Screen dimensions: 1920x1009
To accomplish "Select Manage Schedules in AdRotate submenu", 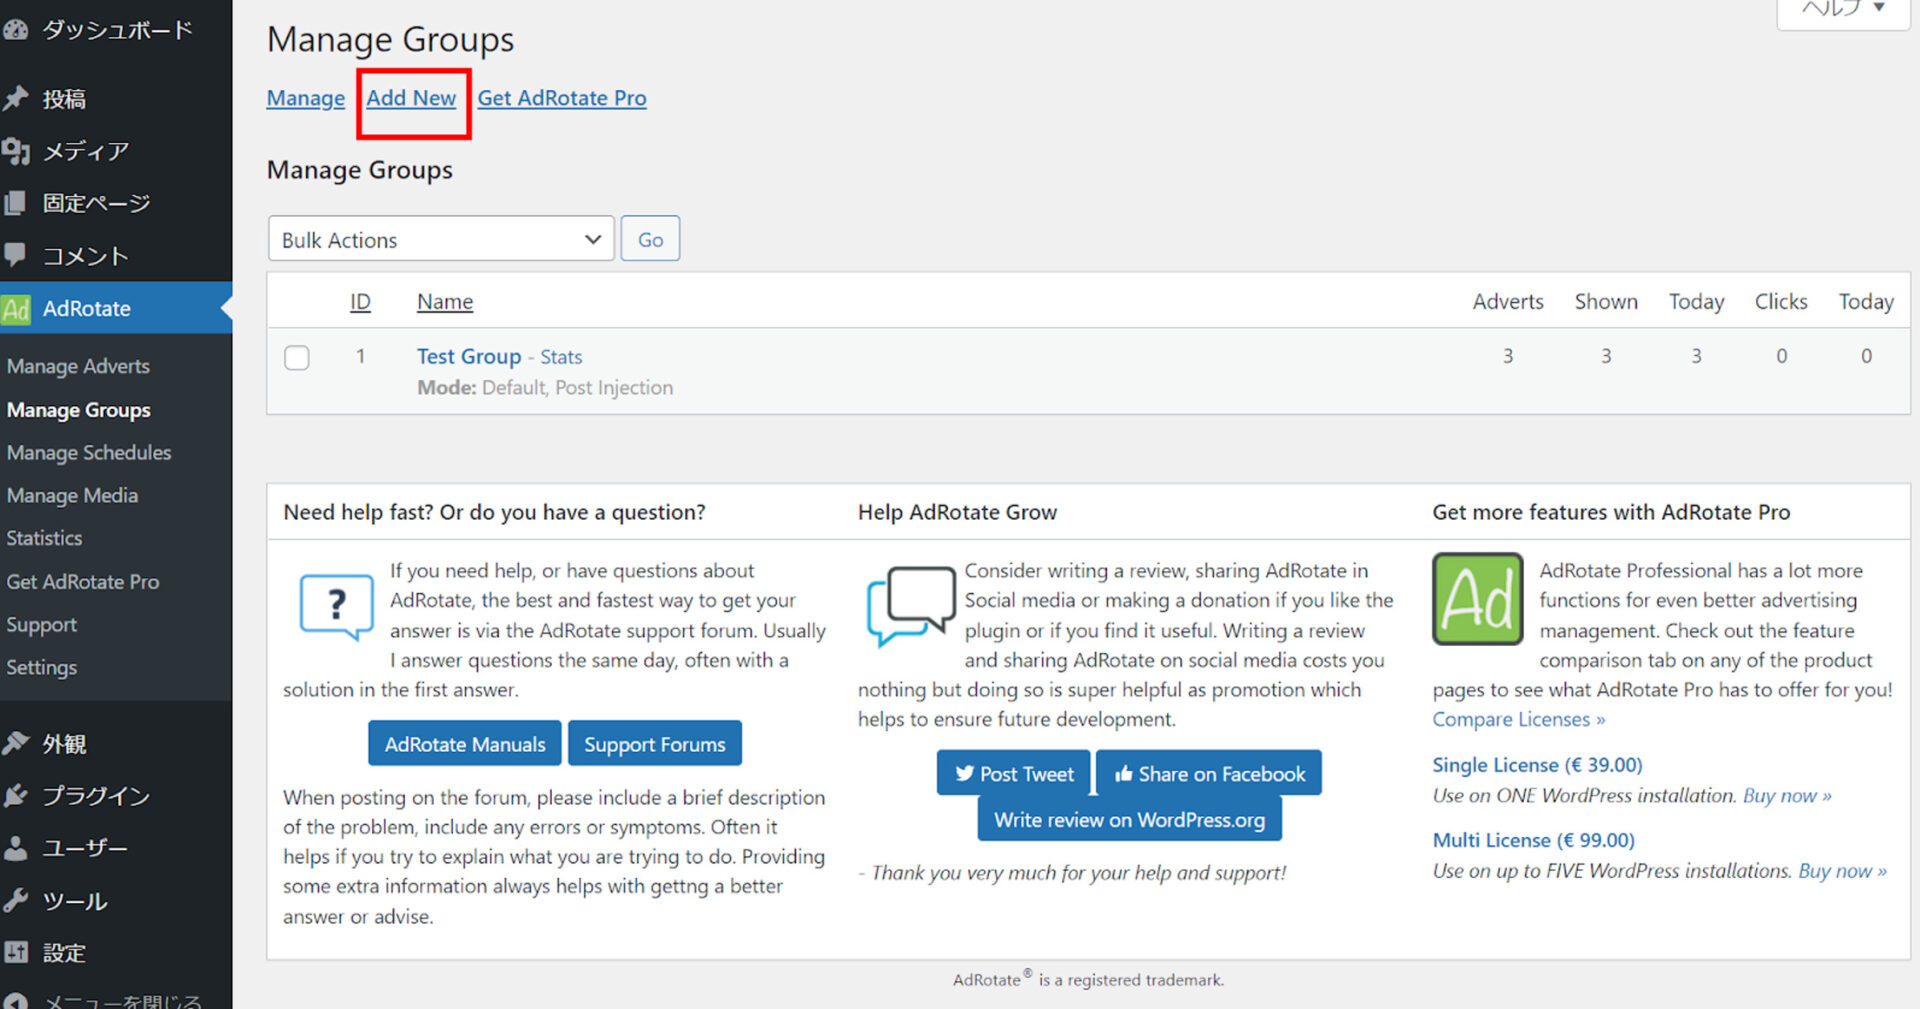I will 89,453.
